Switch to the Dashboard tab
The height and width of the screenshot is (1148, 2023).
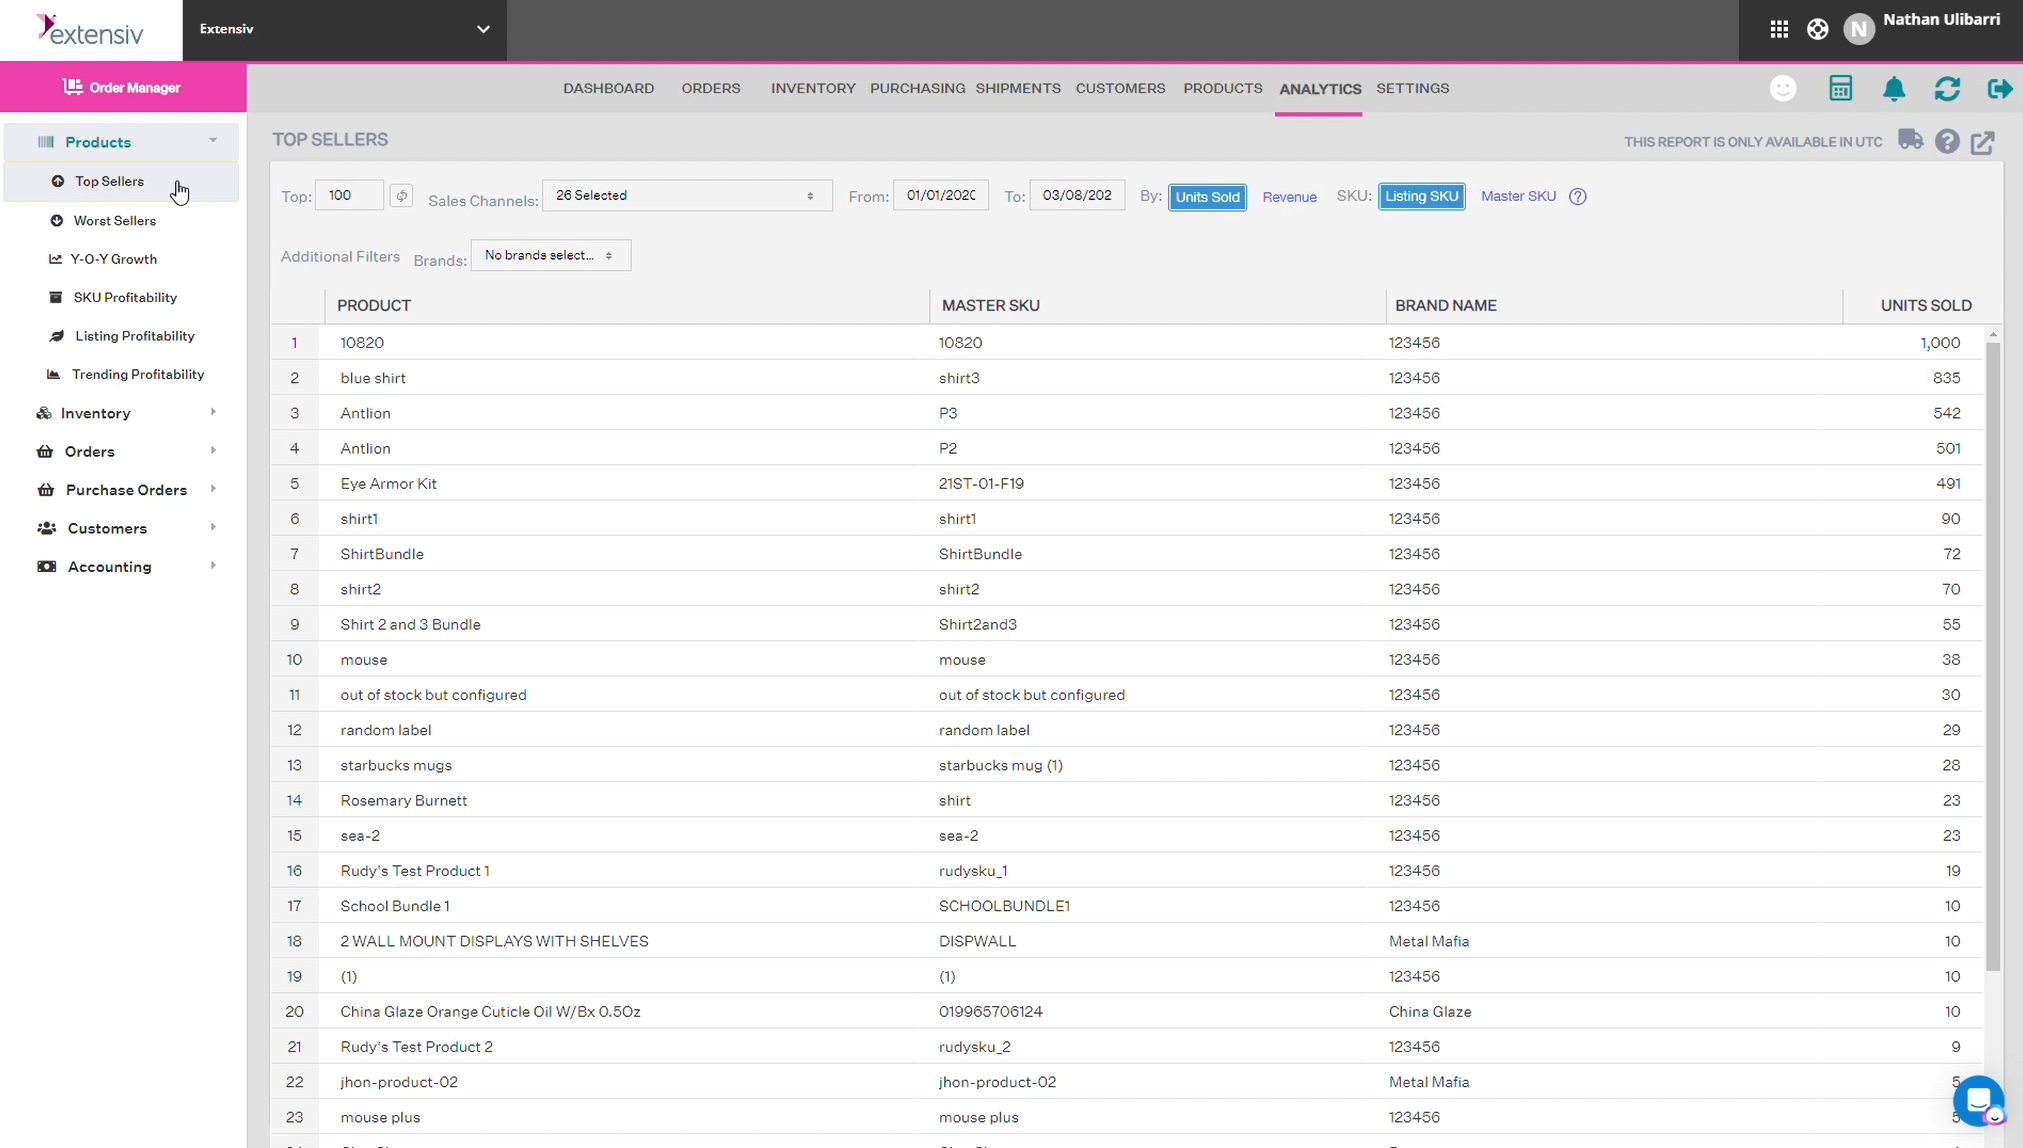click(608, 88)
